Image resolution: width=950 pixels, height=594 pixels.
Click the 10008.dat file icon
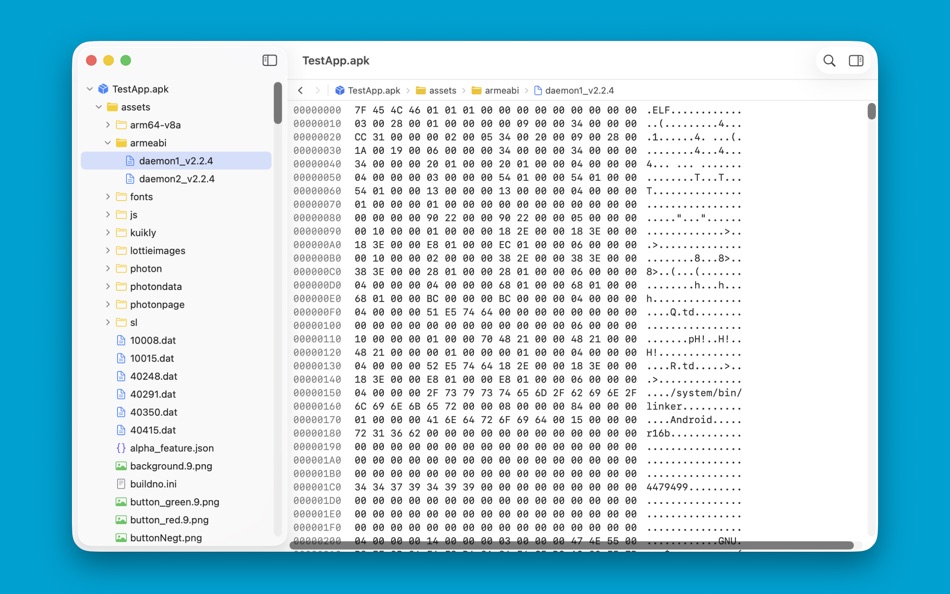coord(121,340)
